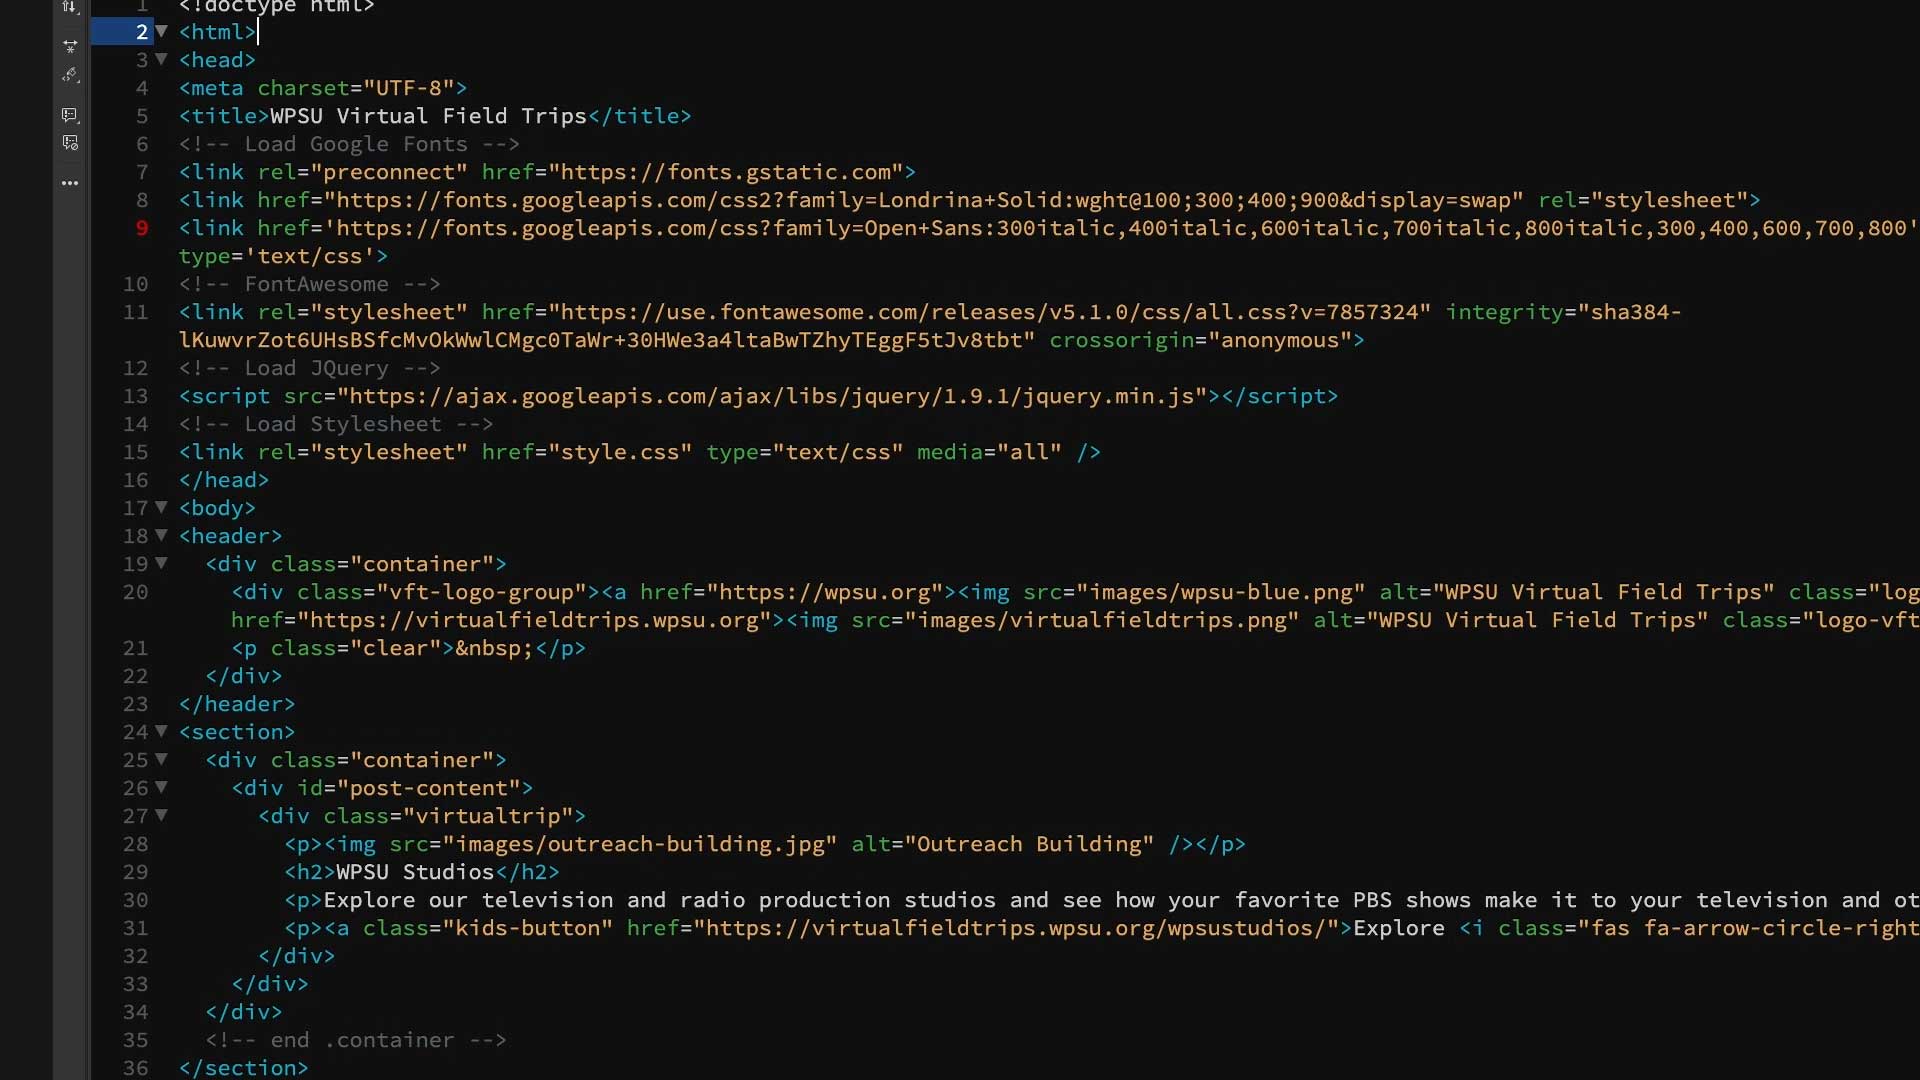
Task: Collapse the container div at line 19
Action: pyautogui.click(x=161, y=564)
